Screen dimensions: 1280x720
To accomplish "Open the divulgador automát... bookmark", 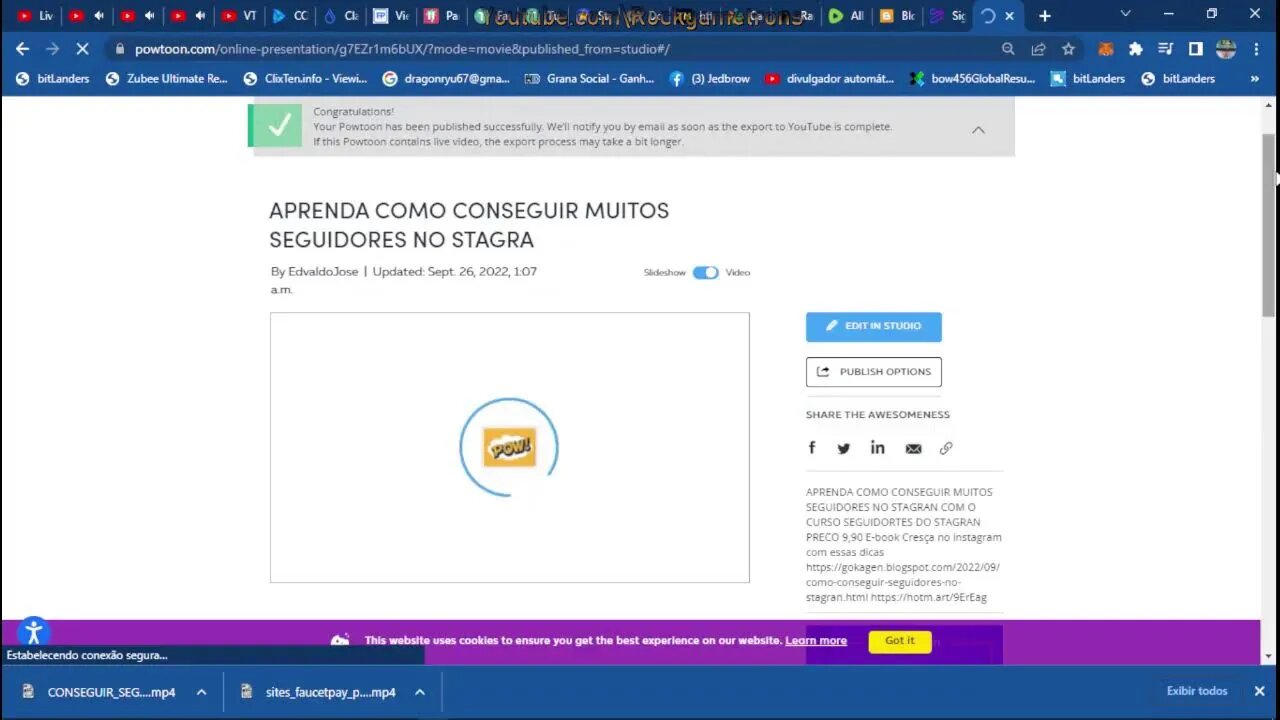I will pyautogui.click(x=830, y=78).
